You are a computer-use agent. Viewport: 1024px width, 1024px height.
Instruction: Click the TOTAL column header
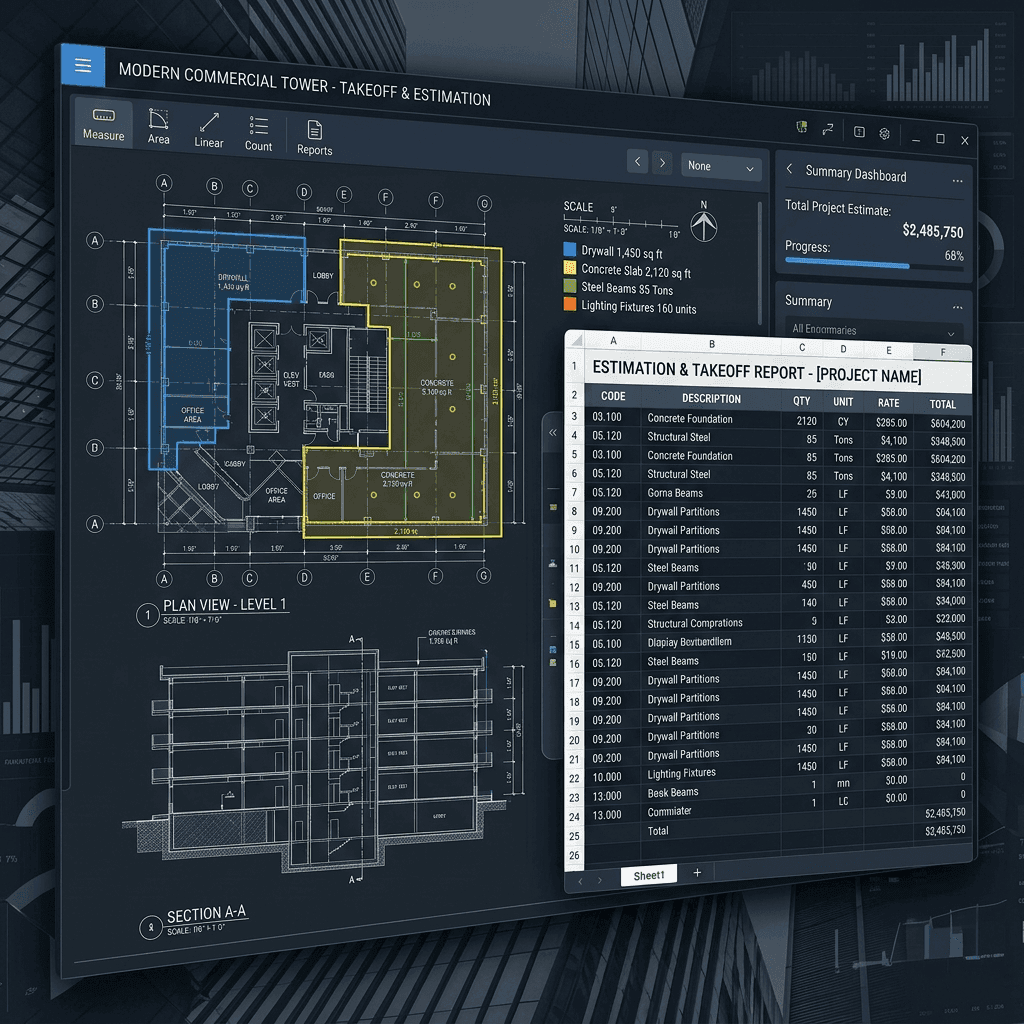pyautogui.click(x=942, y=404)
